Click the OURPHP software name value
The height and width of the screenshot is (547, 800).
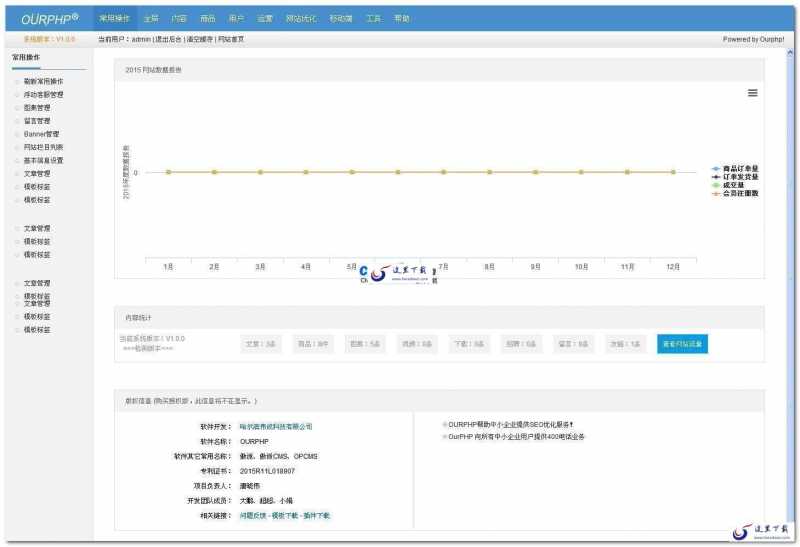254,441
